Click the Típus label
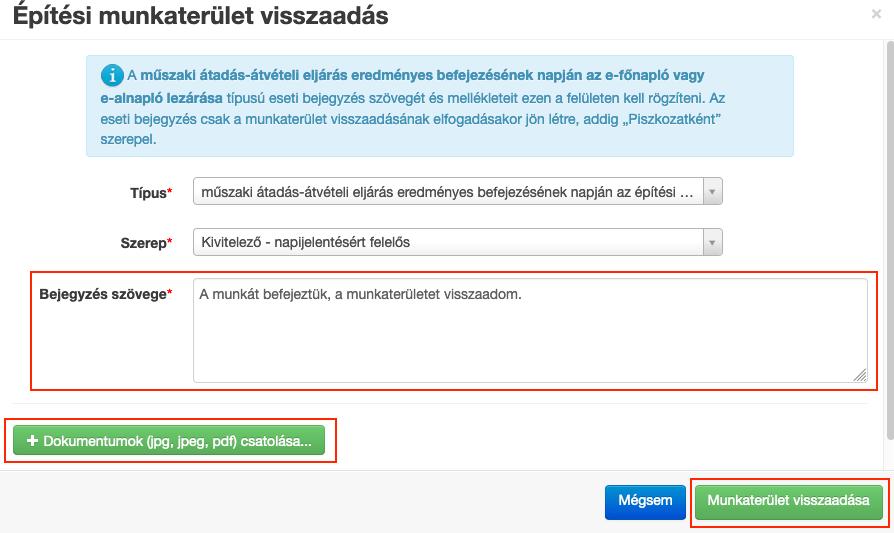This screenshot has width=894, height=533. pyautogui.click(x=151, y=193)
